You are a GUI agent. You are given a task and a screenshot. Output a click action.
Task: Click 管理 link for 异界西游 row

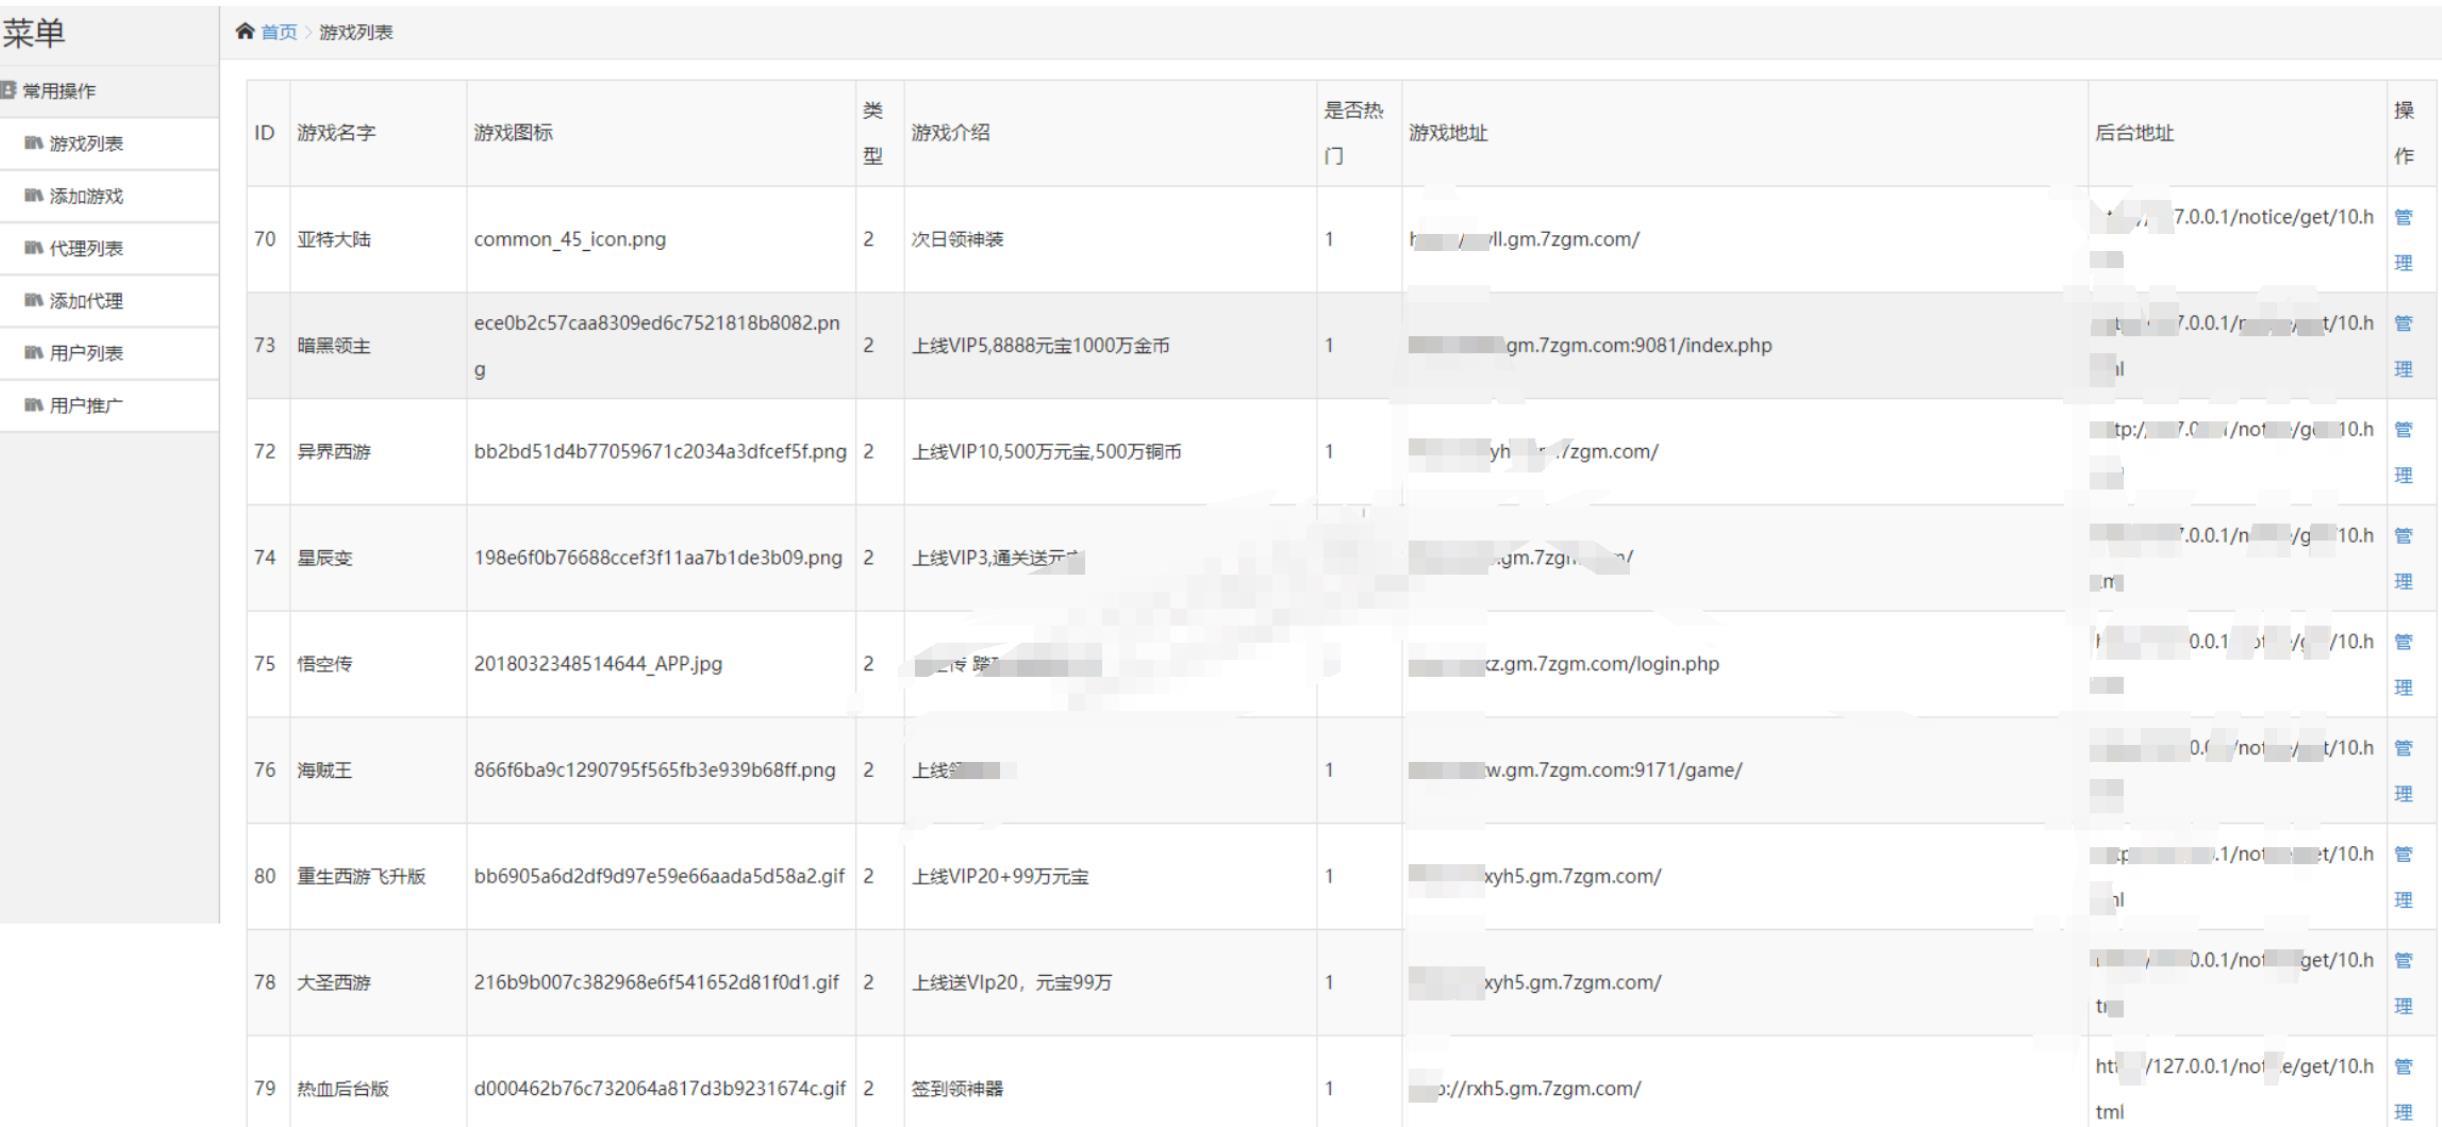coord(2403,451)
